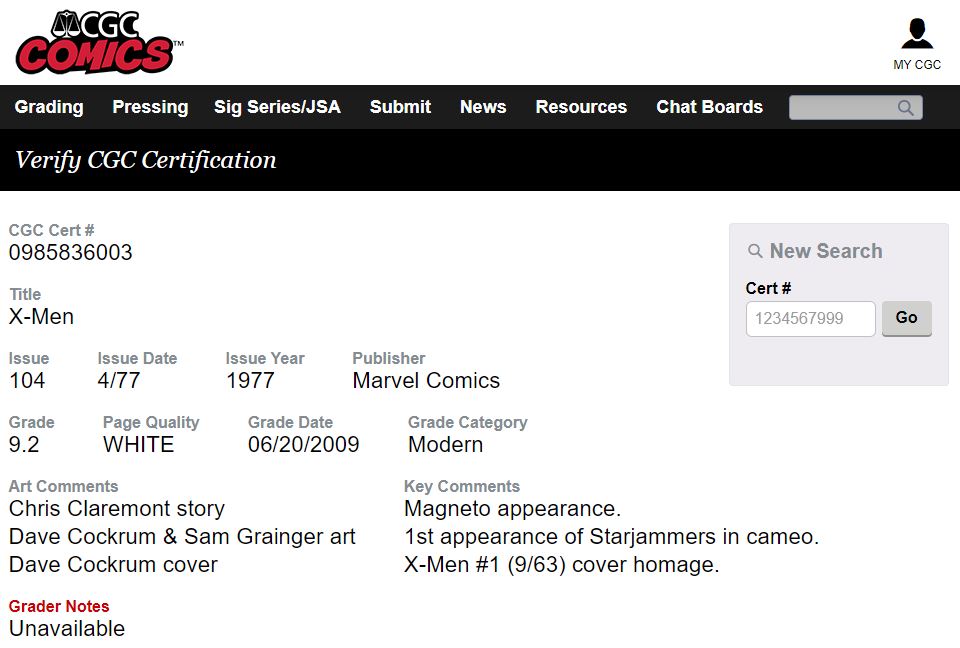Open the Grading menu

pyautogui.click(x=49, y=107)
